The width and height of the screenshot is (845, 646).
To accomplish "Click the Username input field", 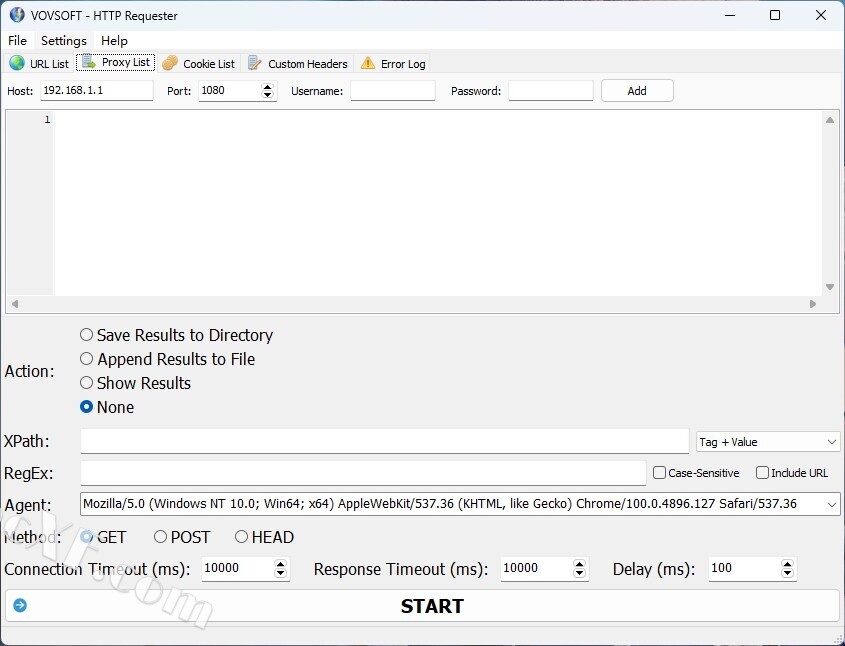I will (x=393, y=91).
